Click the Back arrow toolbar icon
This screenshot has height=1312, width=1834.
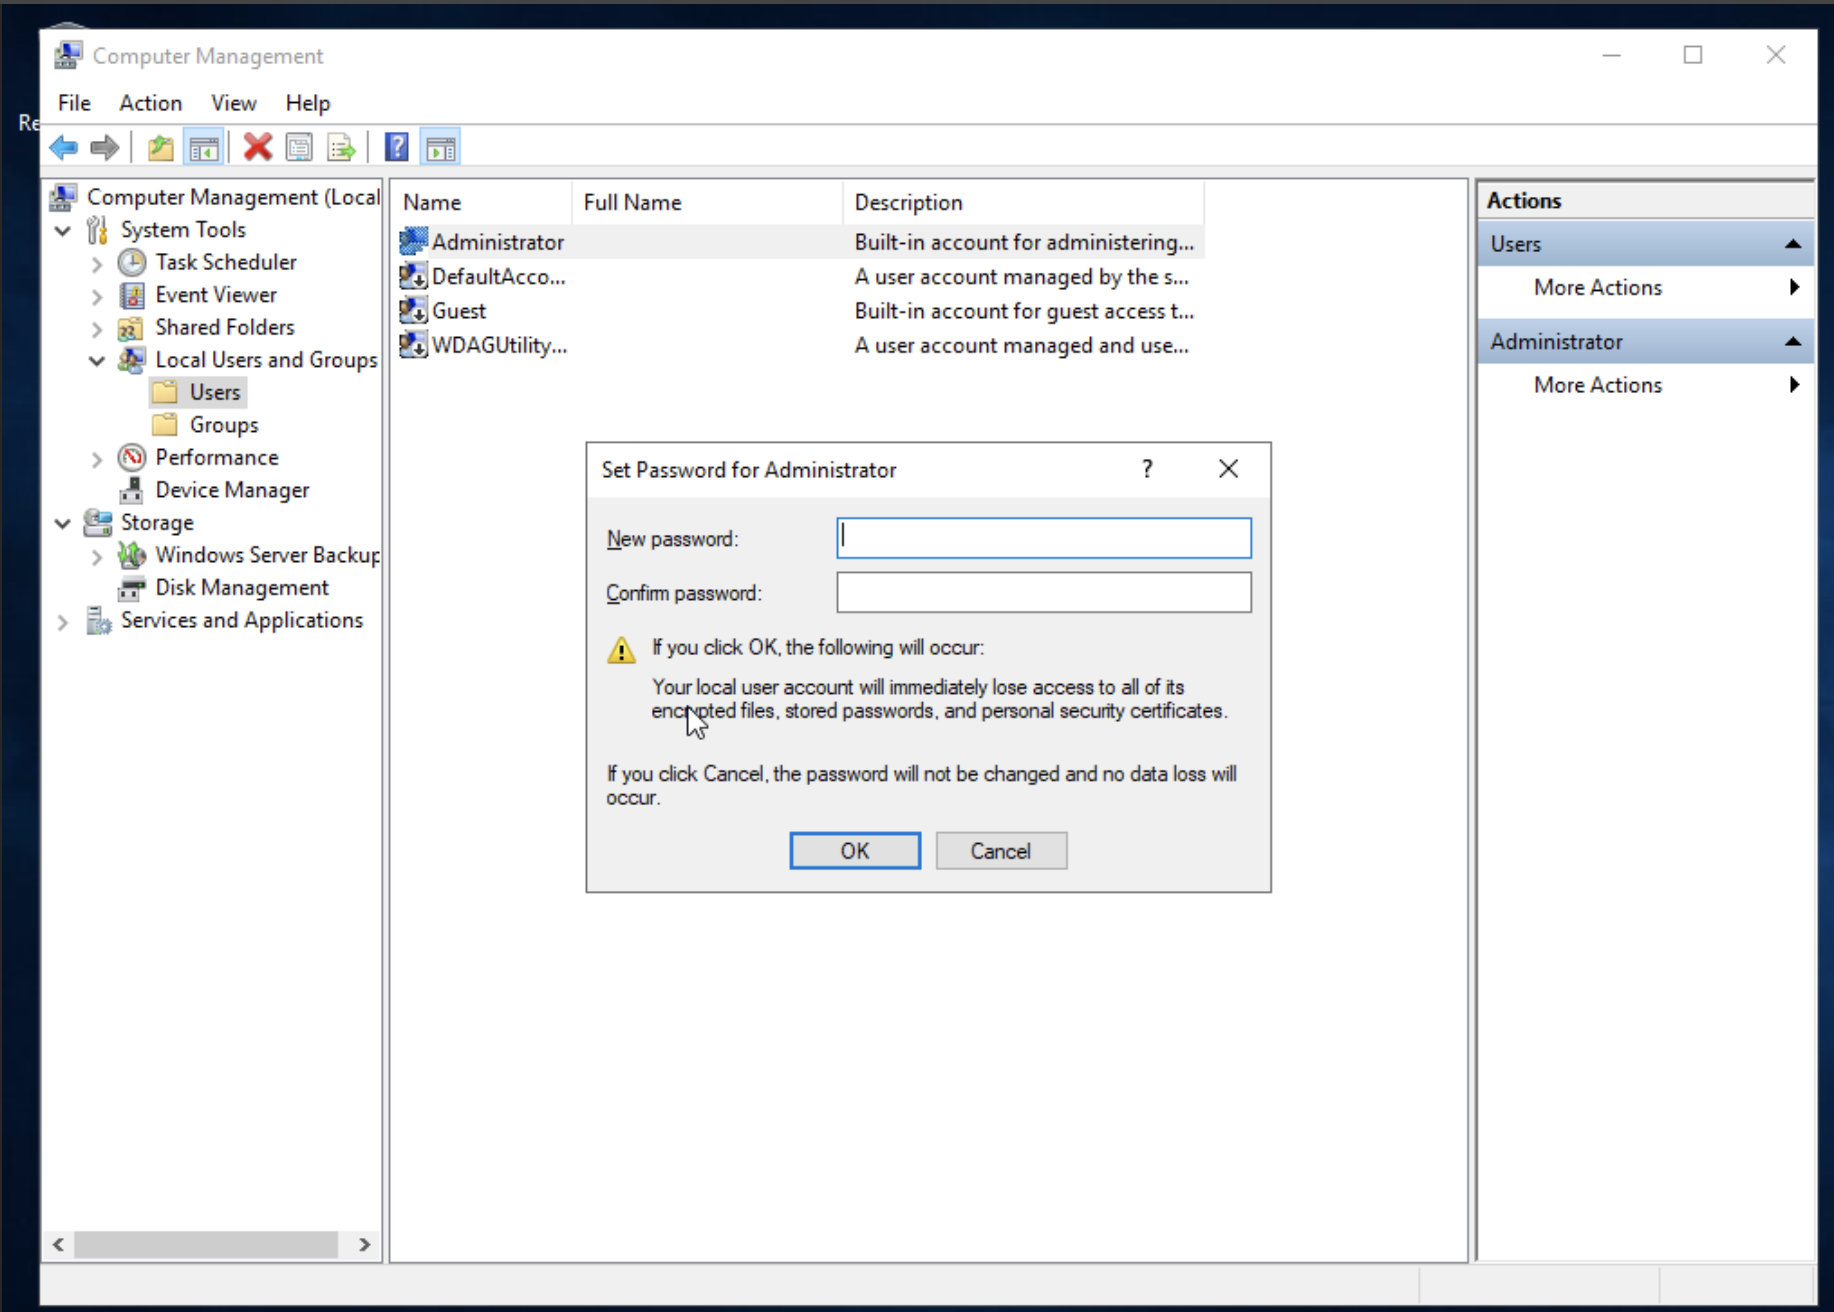(64, 148)
